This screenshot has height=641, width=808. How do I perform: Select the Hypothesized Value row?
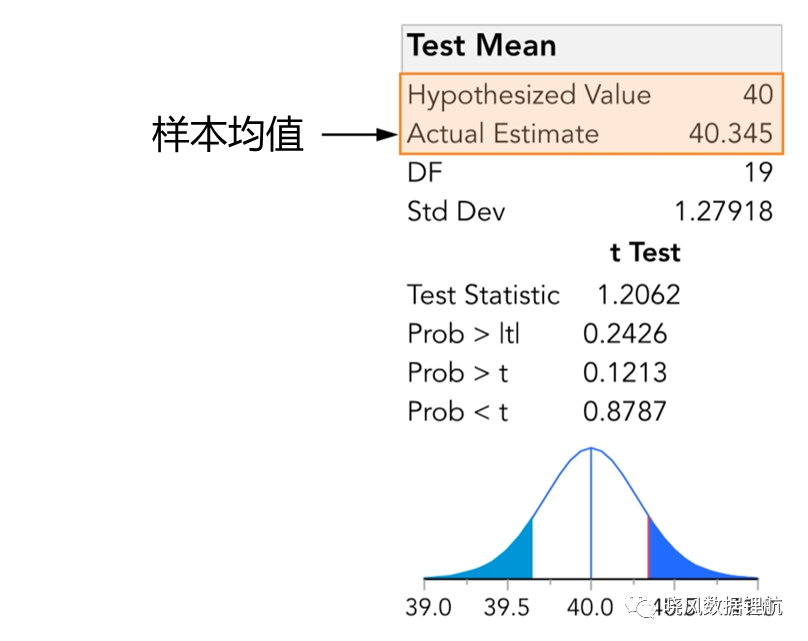tap(591, 95)
